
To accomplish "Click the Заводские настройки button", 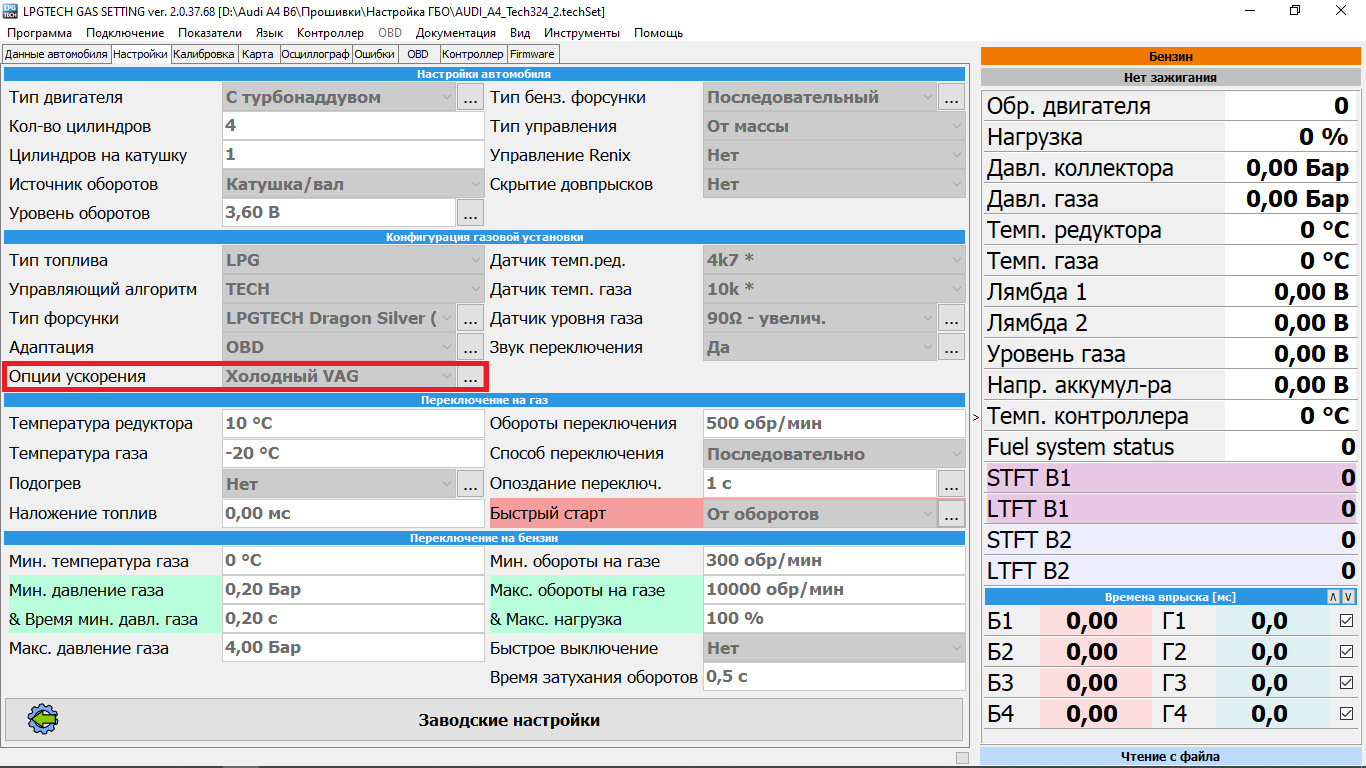I will point(484,720).
